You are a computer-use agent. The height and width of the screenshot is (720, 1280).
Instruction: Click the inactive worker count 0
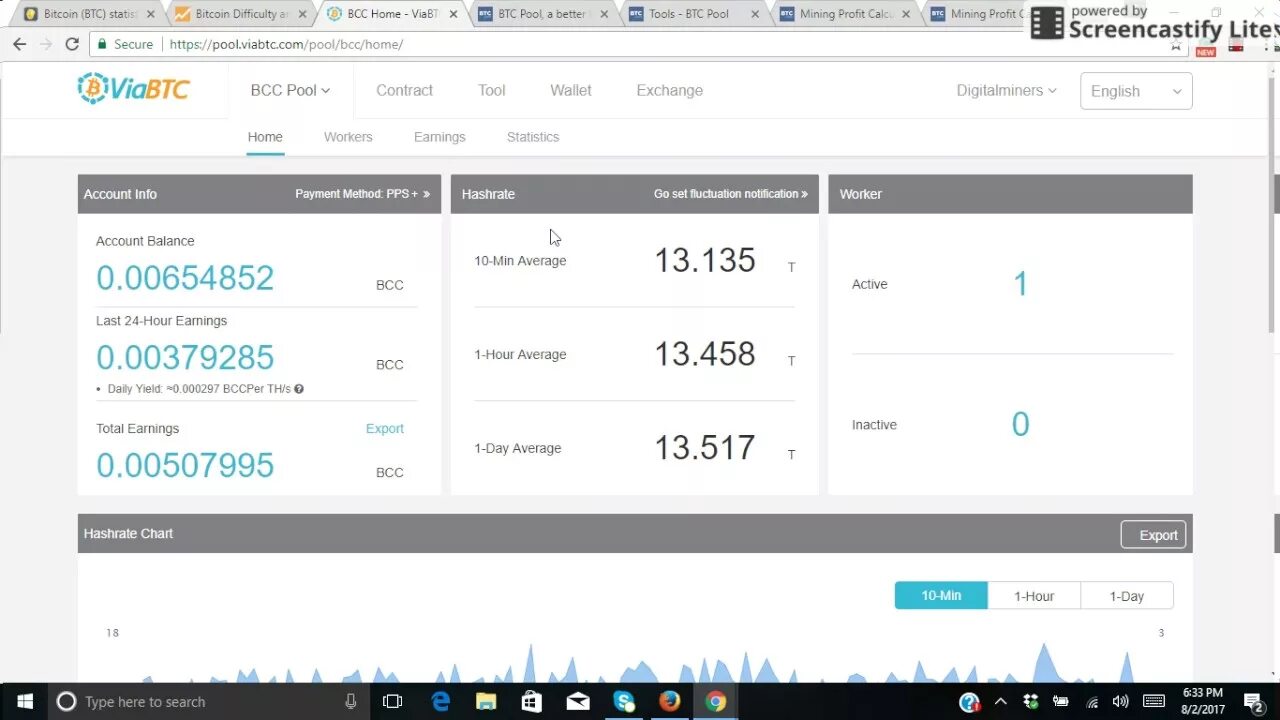coord(1020,424)
